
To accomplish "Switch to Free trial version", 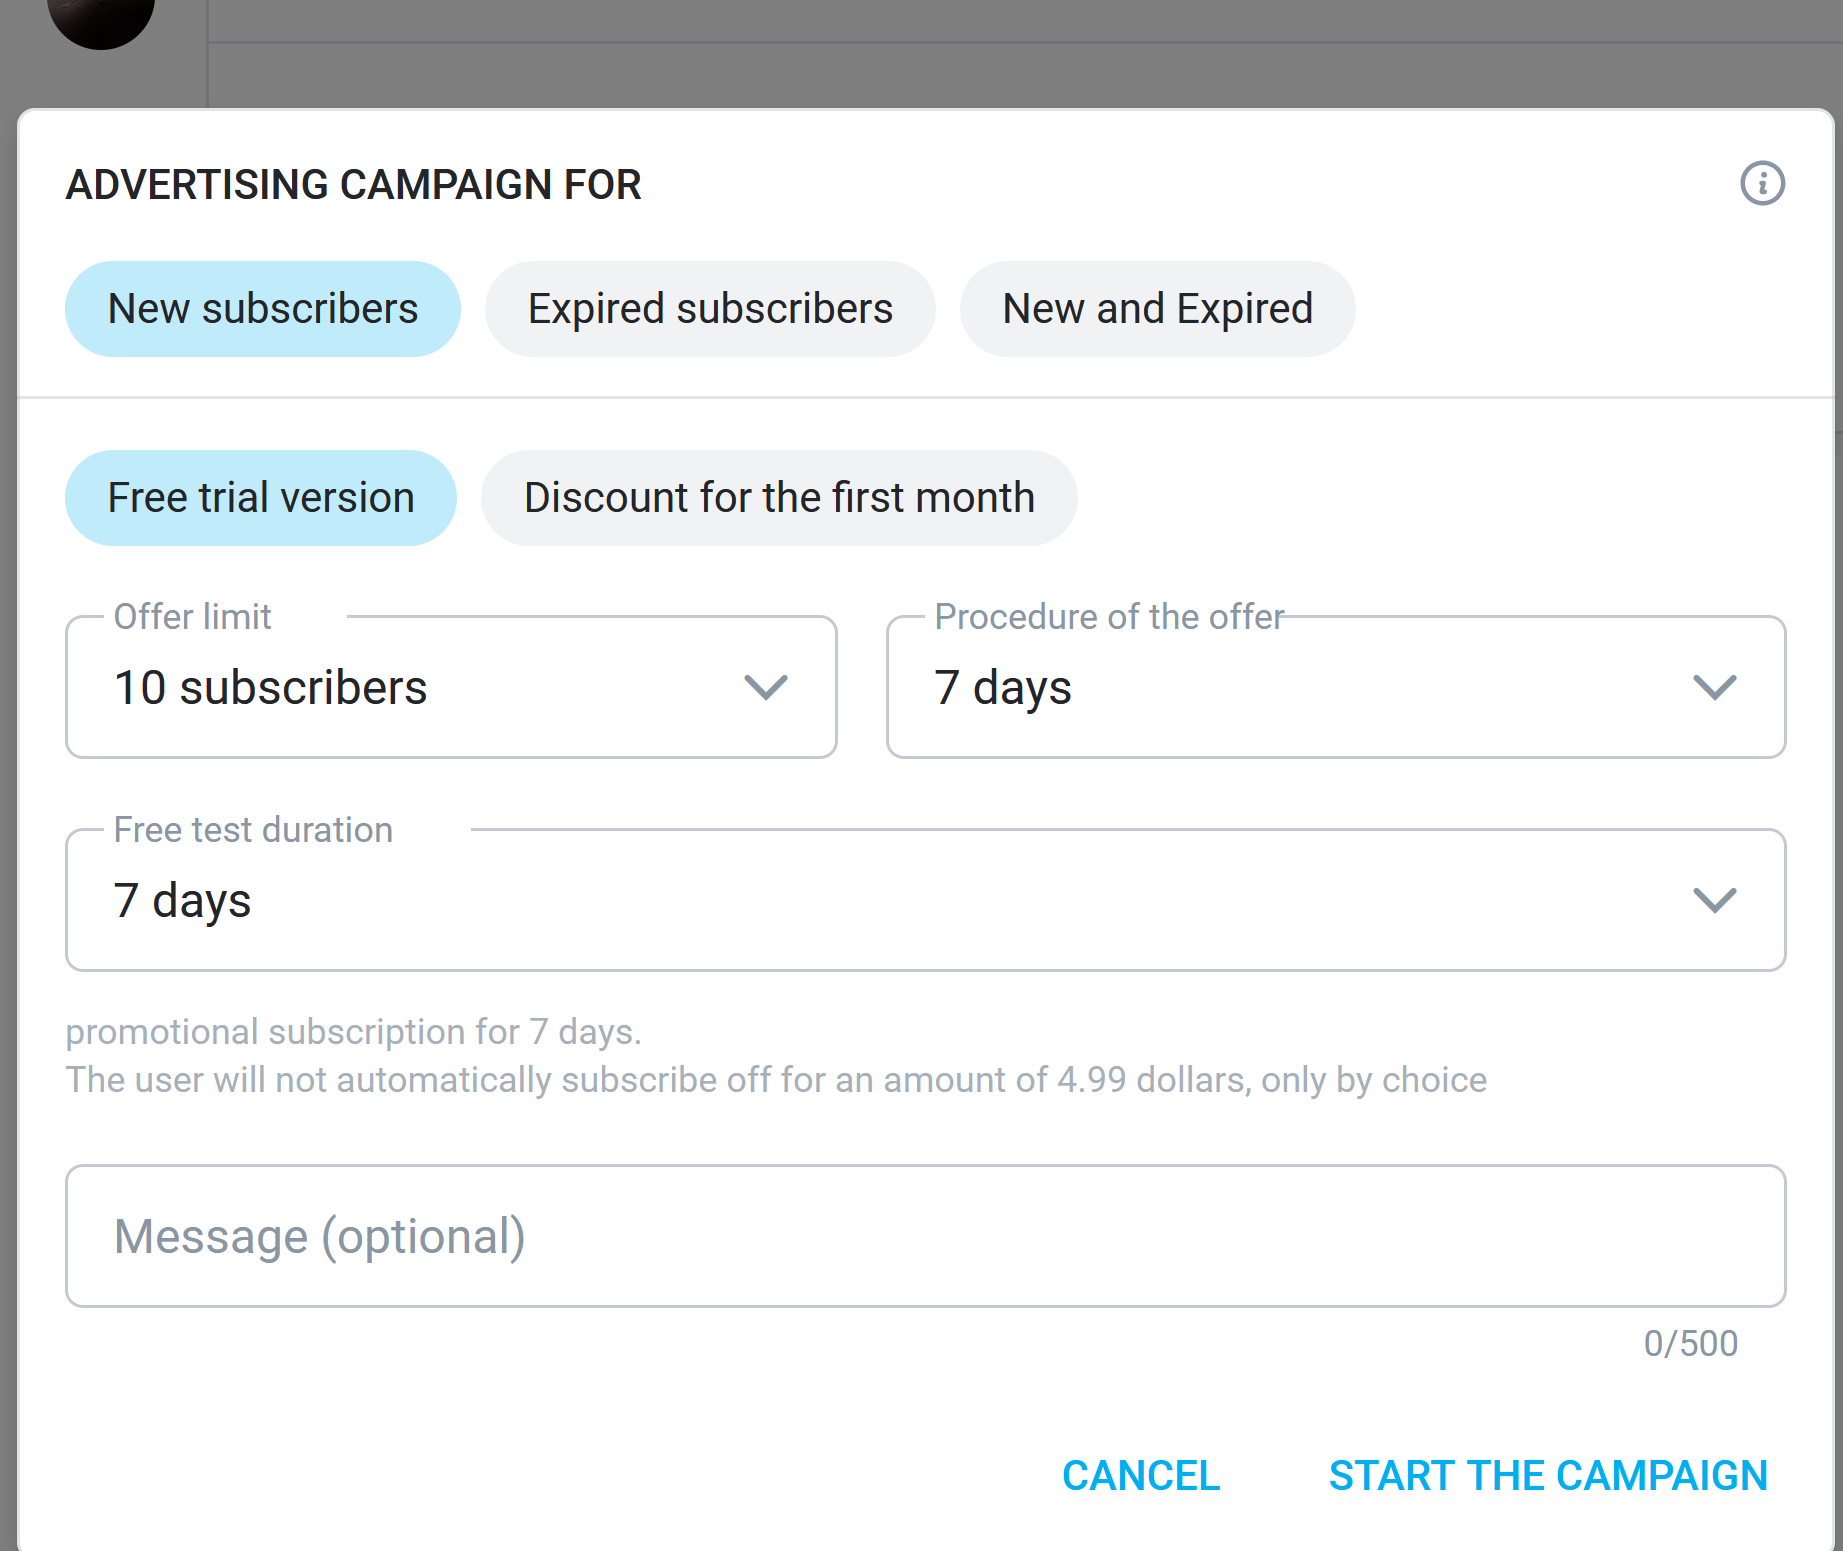I will pos(261,498).
